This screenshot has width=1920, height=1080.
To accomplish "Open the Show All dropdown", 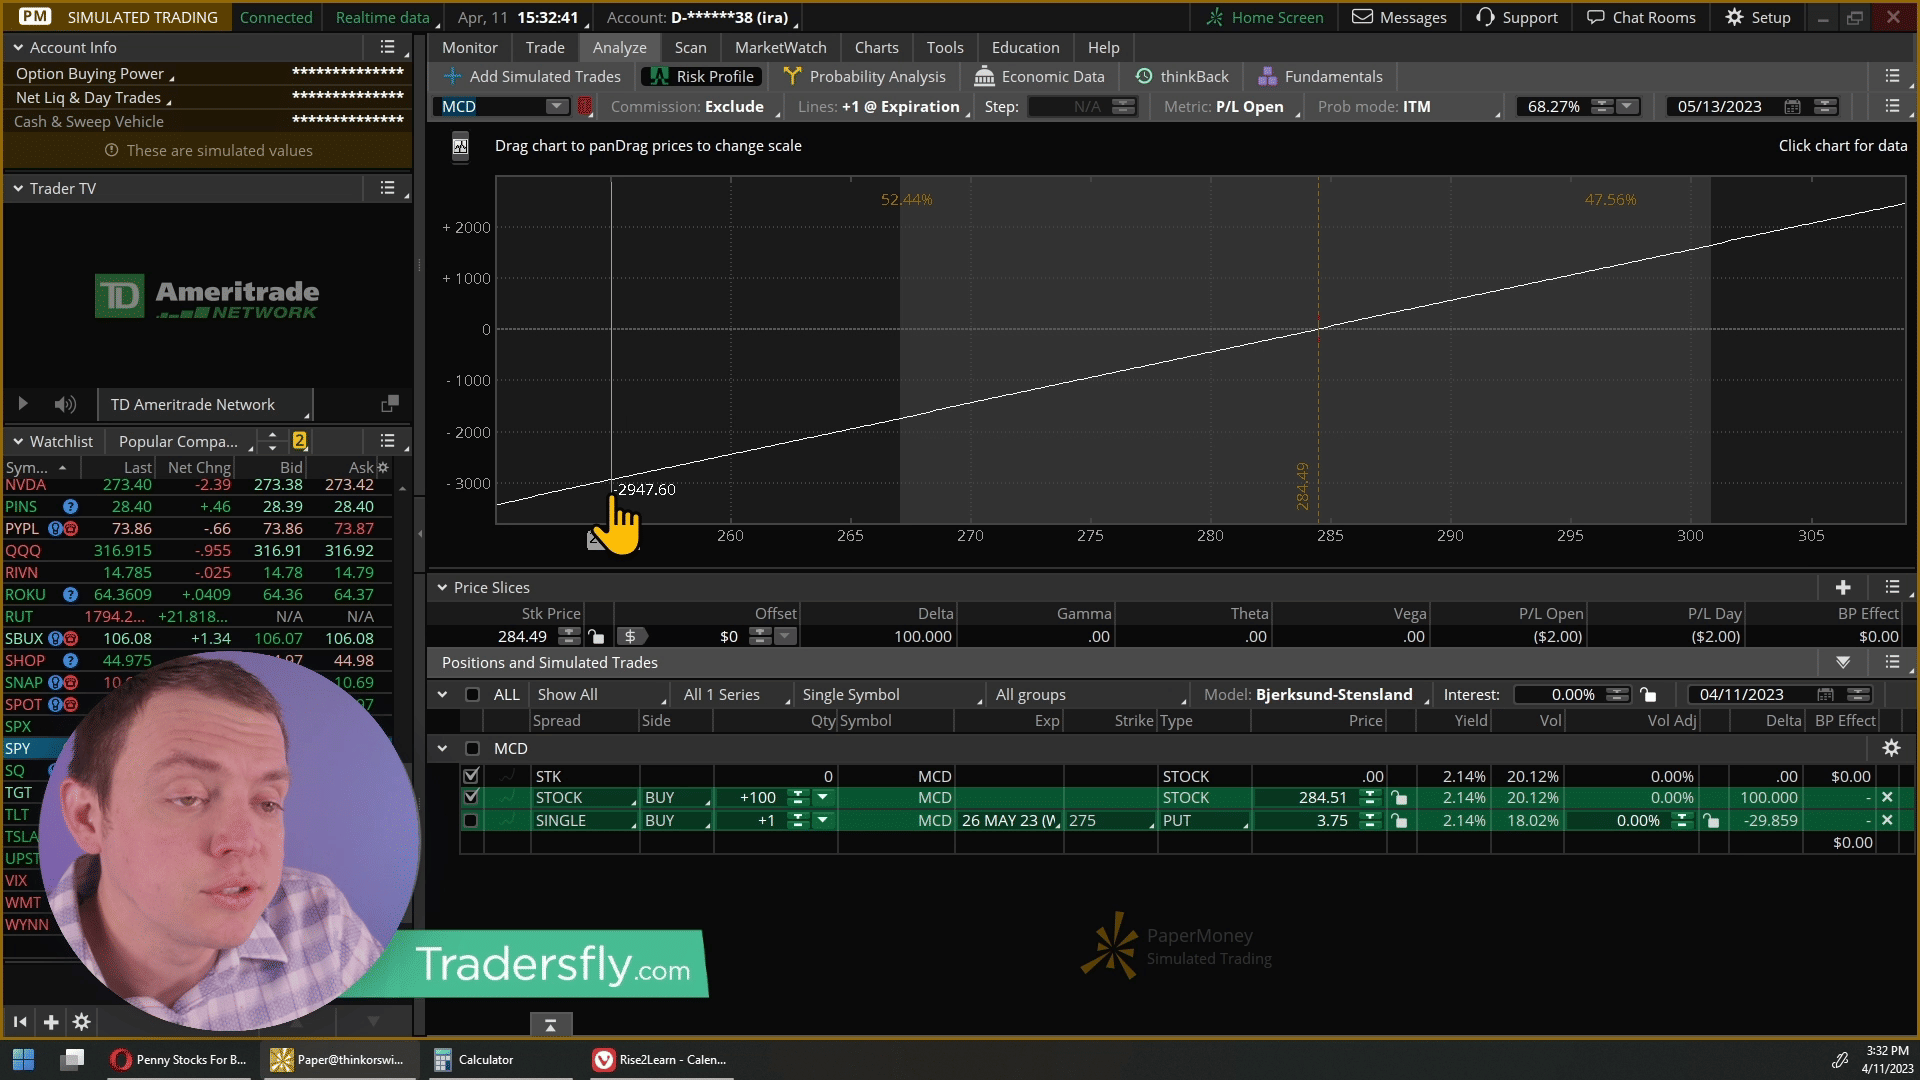I will click(x=601, y=695).
